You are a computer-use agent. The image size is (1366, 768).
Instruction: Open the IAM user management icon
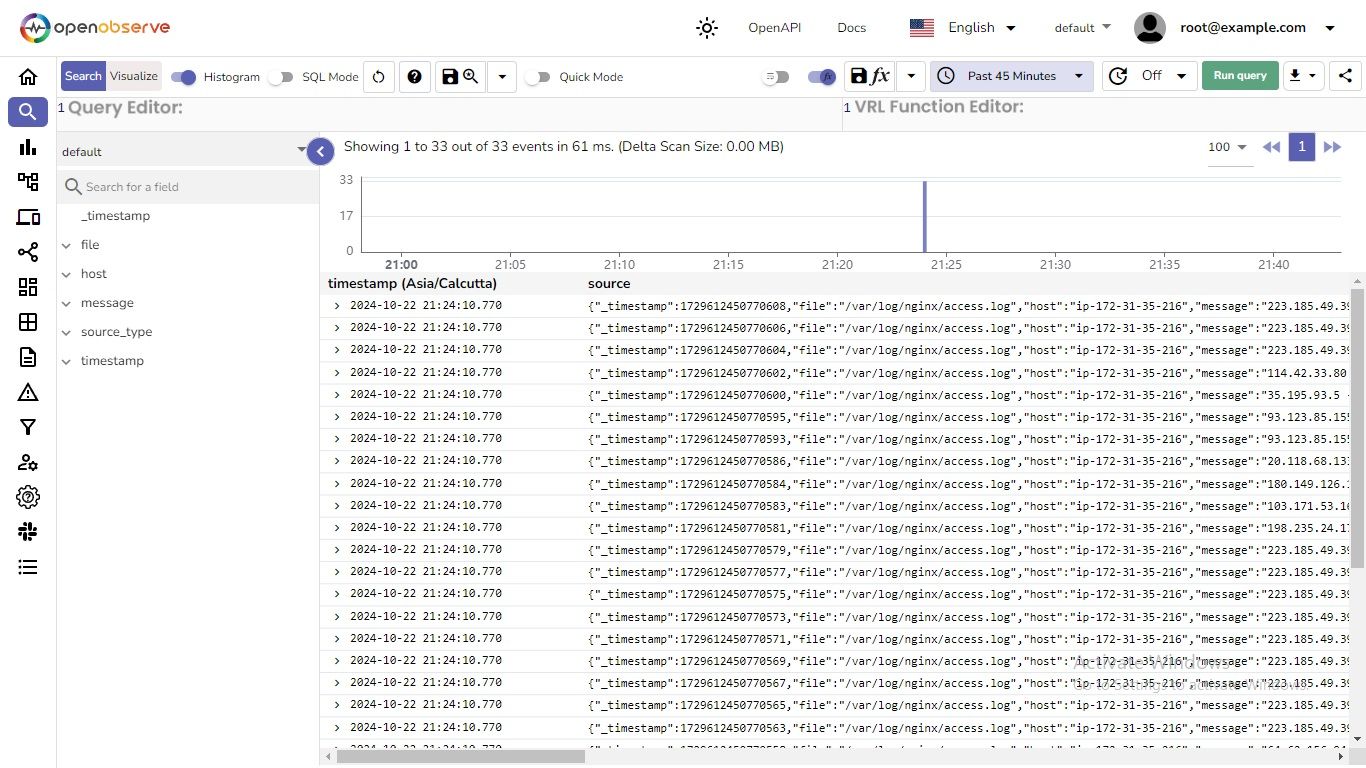pos(27,462)
